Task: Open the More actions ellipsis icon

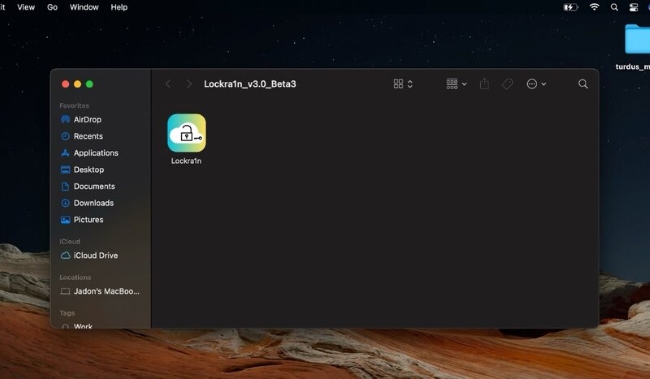Action: (x=532, y=84)
